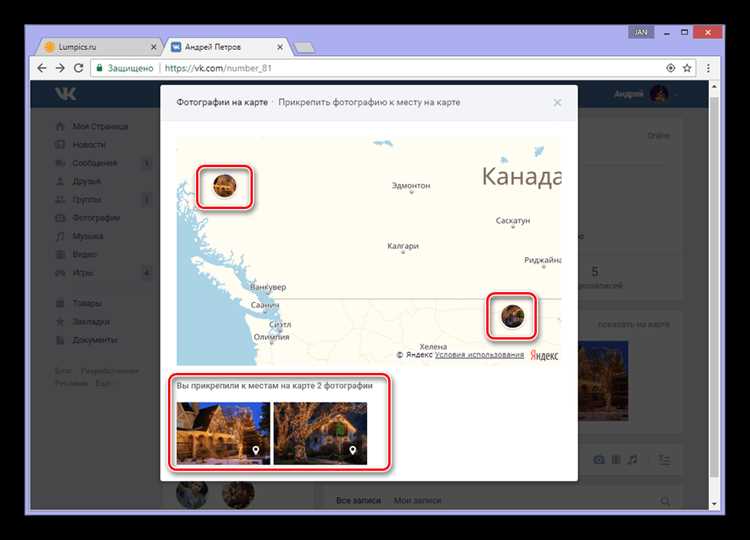Click the page vertical scrollbar

tap(714, 287)
